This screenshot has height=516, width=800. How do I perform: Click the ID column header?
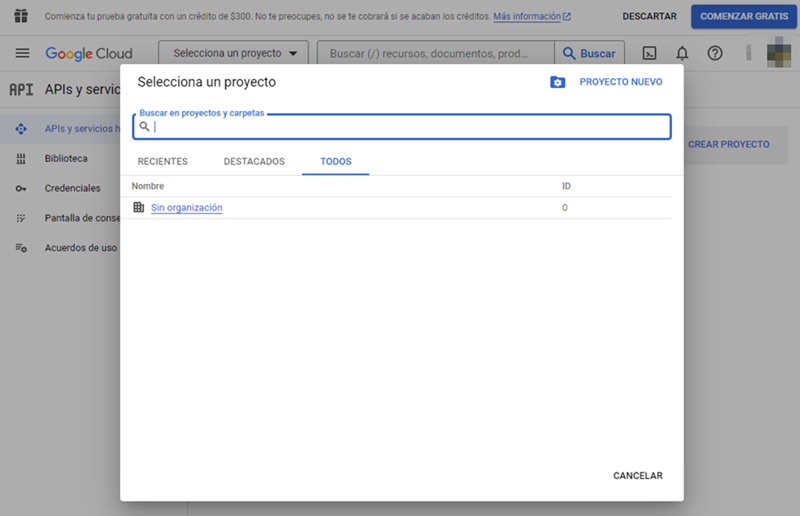pos(566,186)
